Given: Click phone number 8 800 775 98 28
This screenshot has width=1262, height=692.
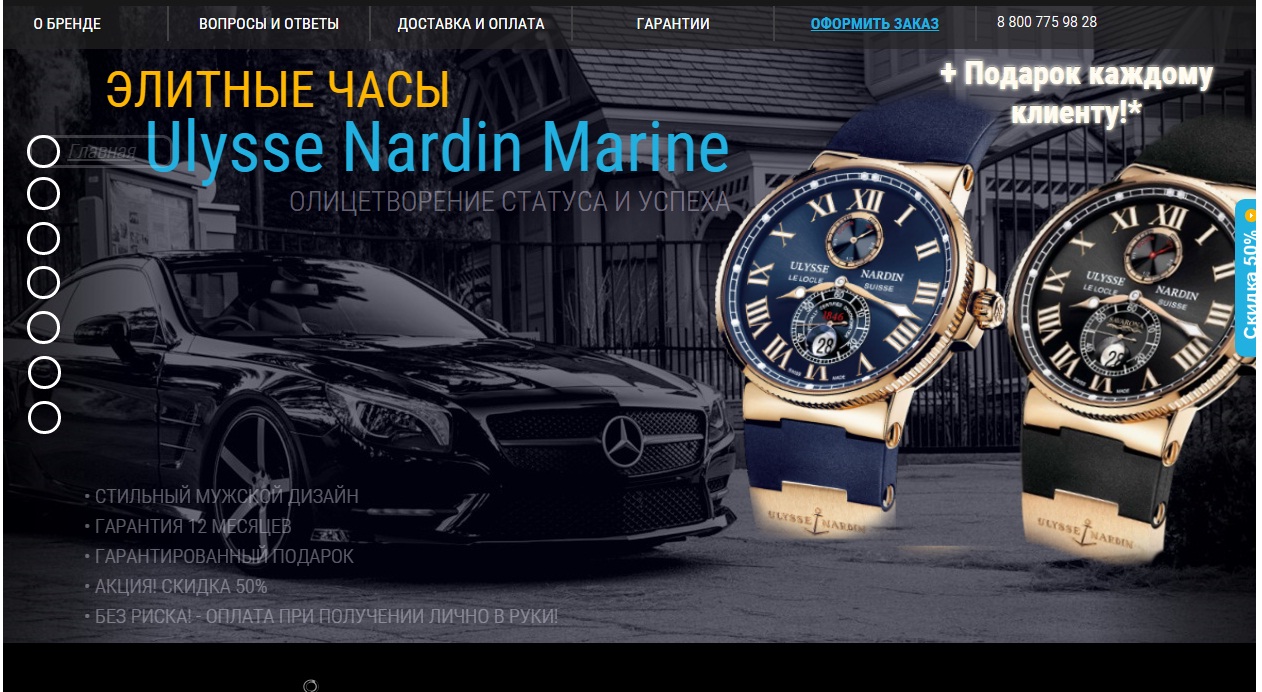Looking at the screenshot, I should pos(1047,22).
